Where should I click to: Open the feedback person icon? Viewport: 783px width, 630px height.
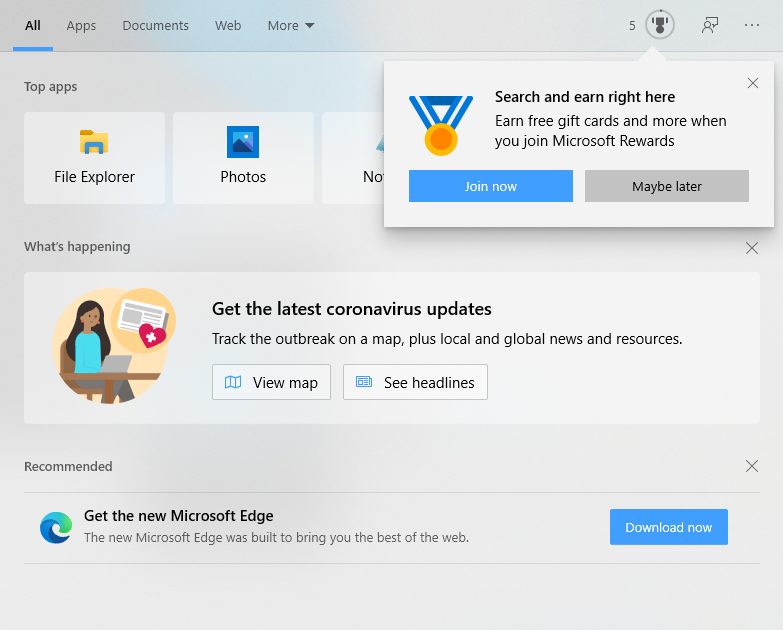[x=710, y=25]
